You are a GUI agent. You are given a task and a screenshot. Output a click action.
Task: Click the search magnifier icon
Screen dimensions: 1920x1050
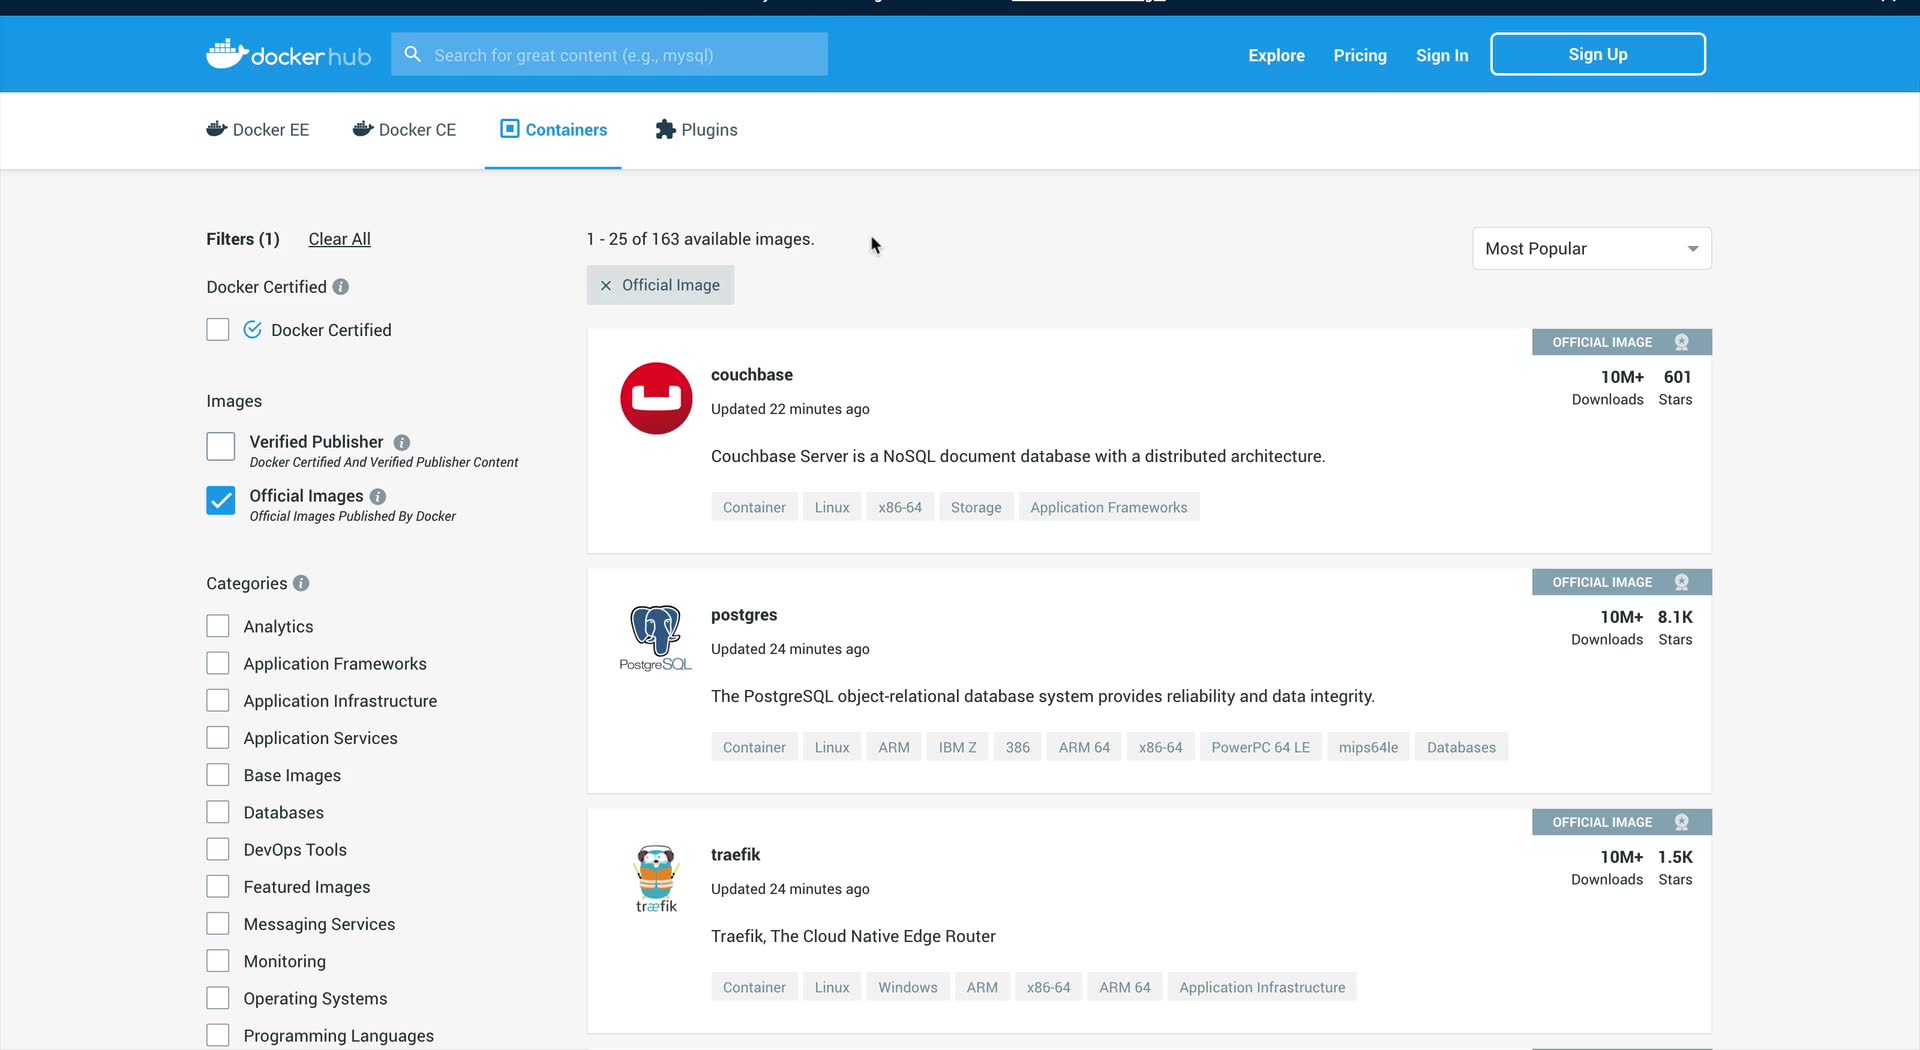[x=412, y=54]
